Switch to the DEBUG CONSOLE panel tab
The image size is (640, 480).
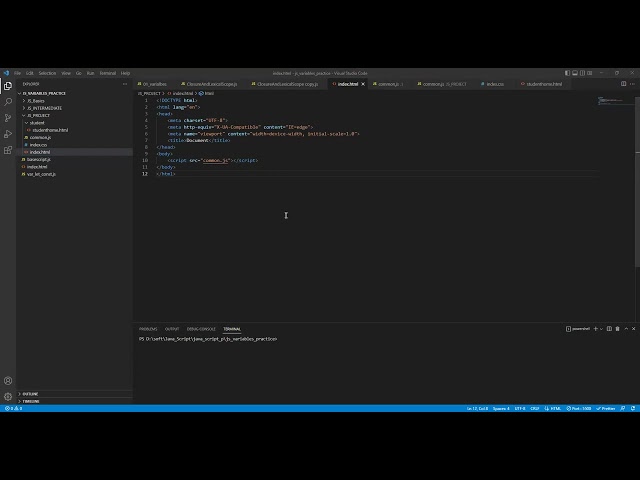tap(201, 329)
